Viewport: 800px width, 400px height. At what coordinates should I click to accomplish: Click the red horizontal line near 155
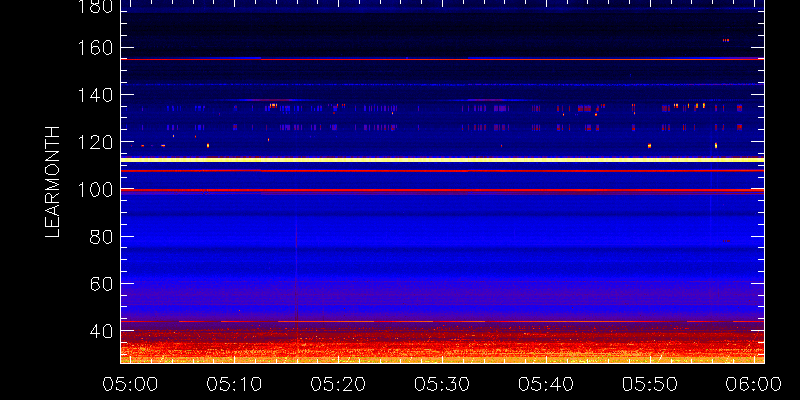click(x=442, y=59)
